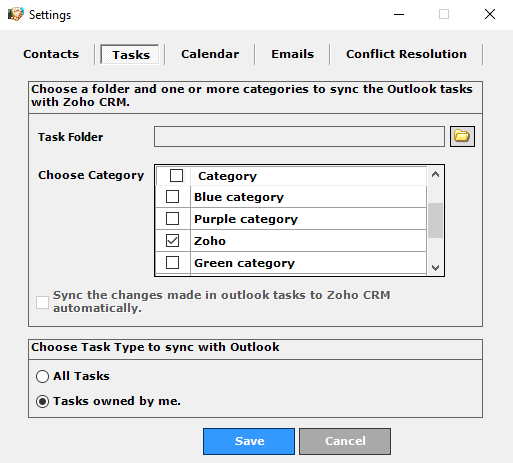Image resolution: width=513 pixels, height=463 pixels.
Task: Click the category list scrollbar thumb
Action: 435,220
